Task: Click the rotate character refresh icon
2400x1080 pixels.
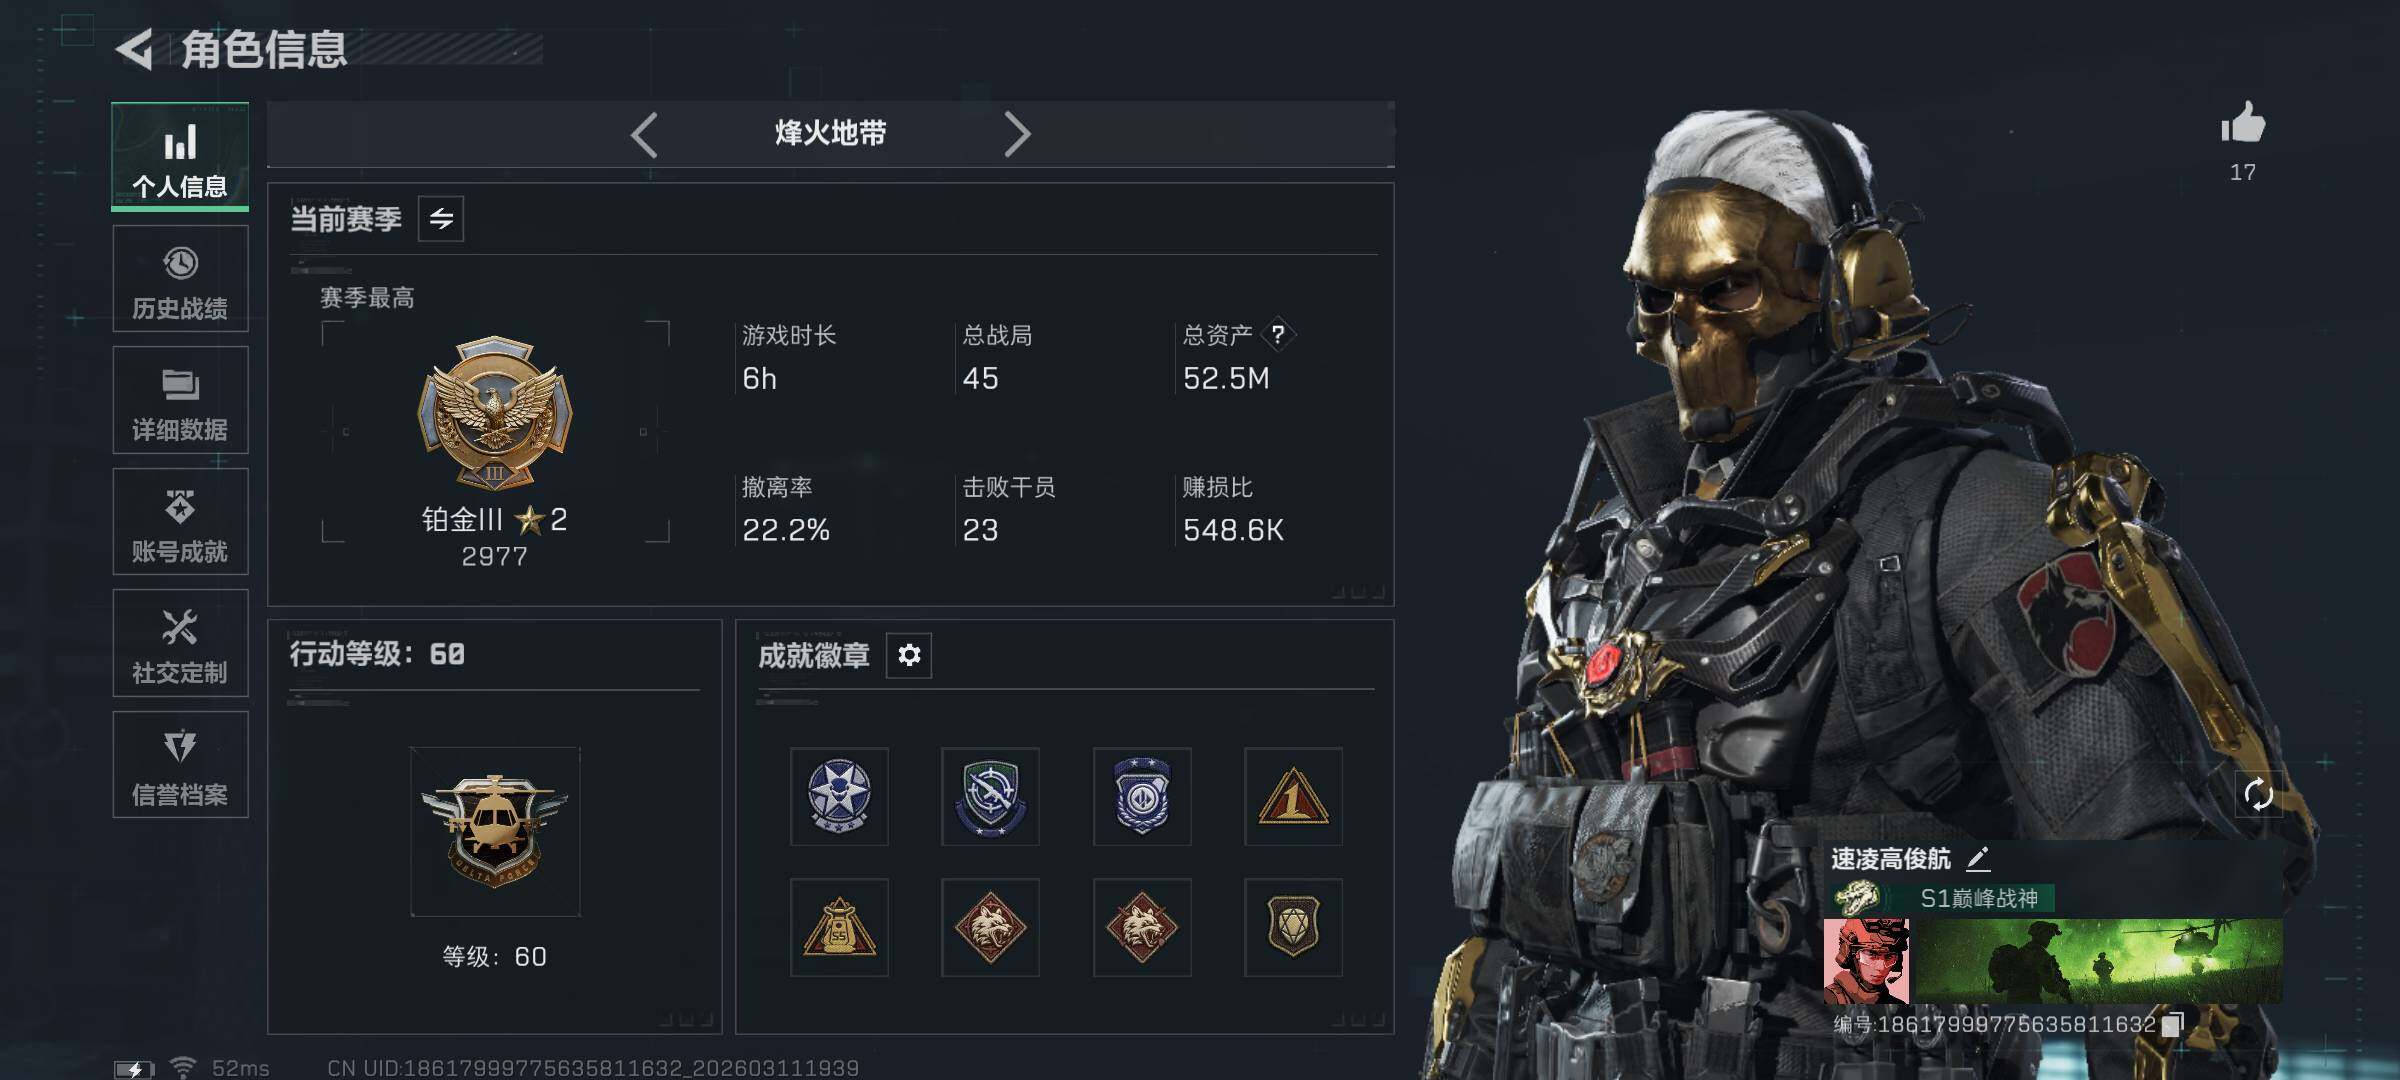Action: click(2259, 795)
